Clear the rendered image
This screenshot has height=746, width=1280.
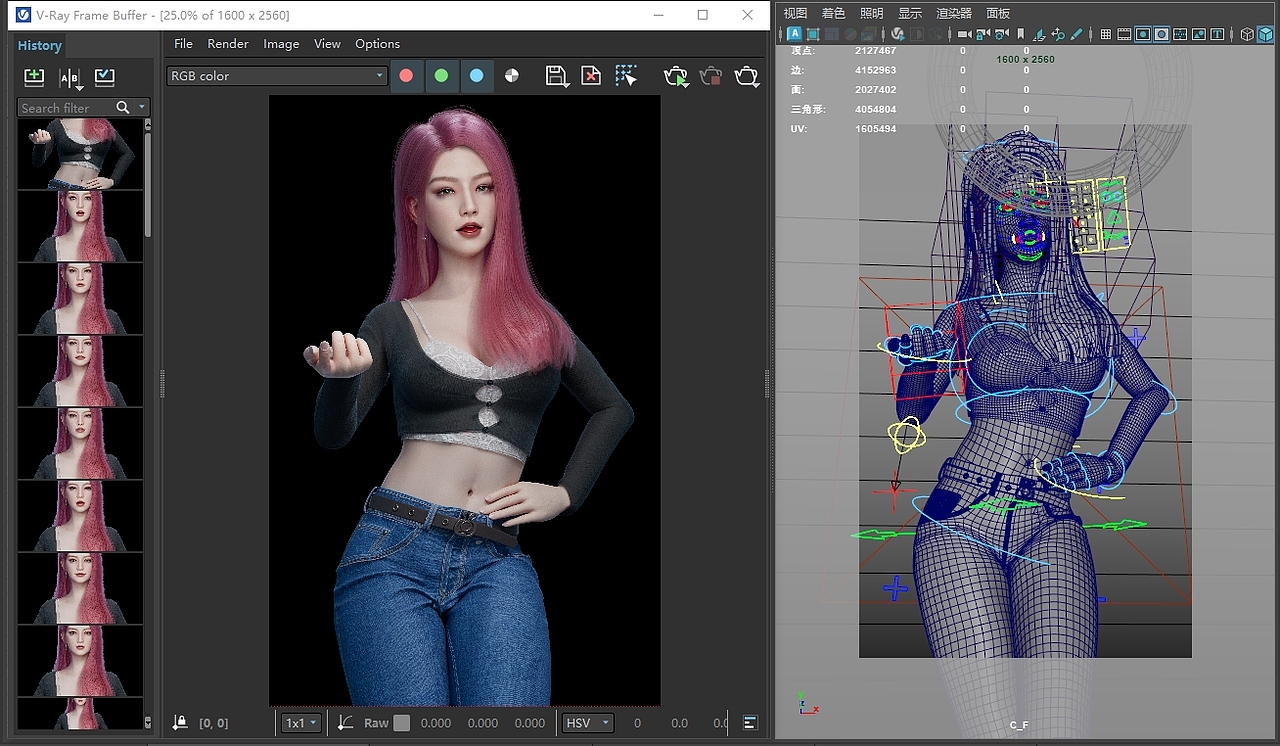pyautogui.click(x=591, y=76)
